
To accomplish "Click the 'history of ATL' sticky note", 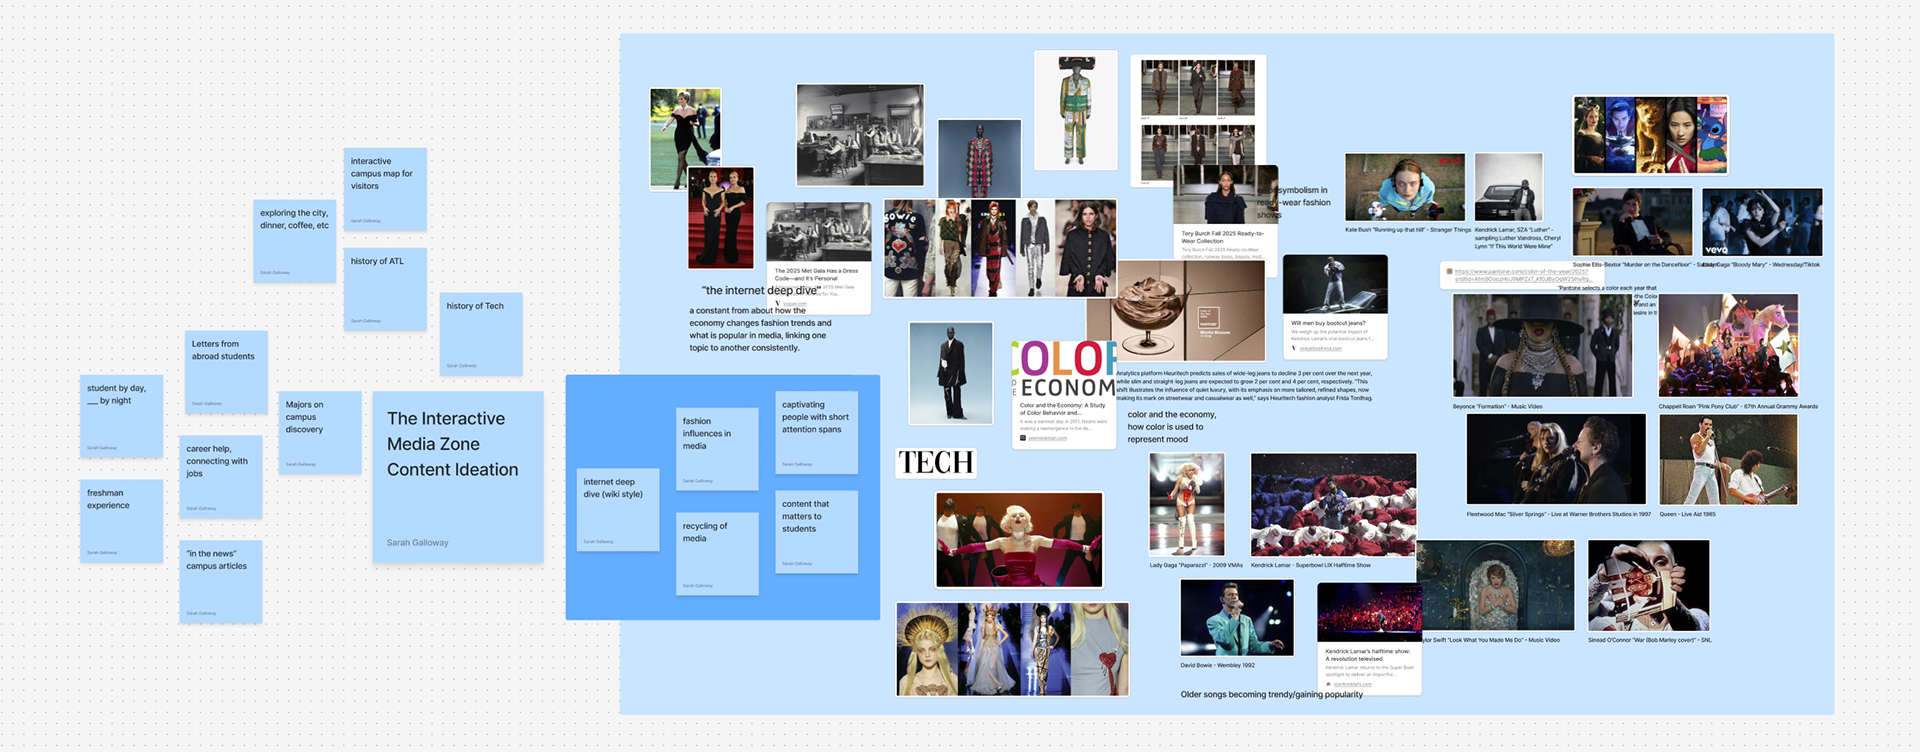I will pos(385,289).
